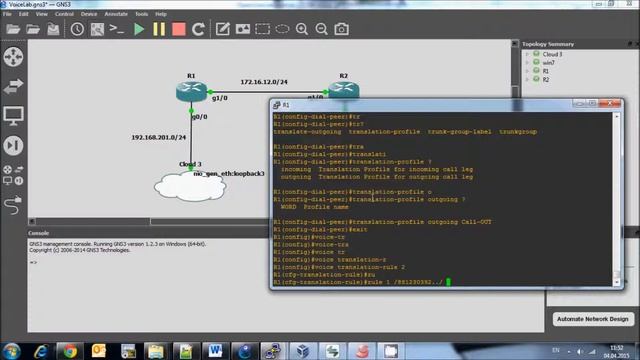Select the Draw rectangle tool
The image size is (640, 360).
pos(262,29)
